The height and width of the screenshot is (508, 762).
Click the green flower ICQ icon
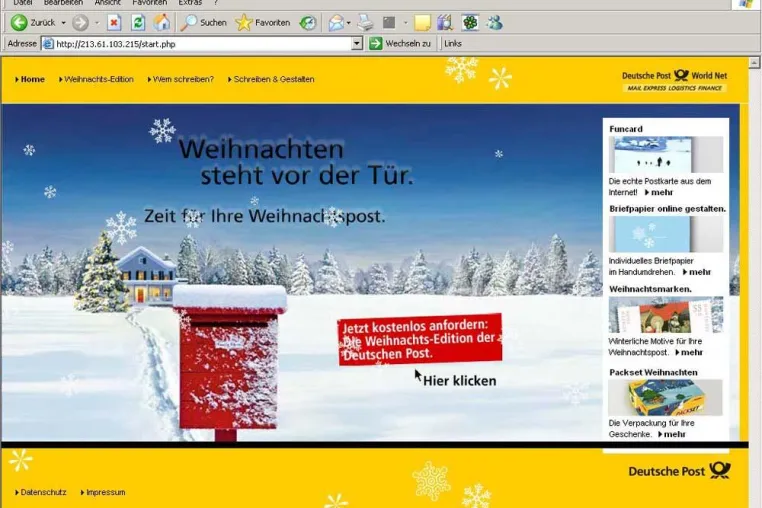click(470, 22)
